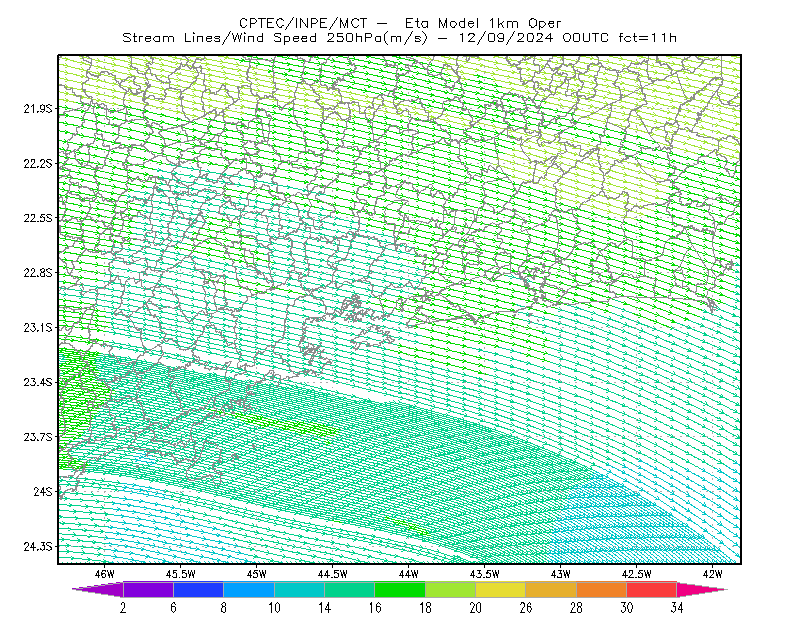Click the 44W longitude axis label

[x=409, y=574]
